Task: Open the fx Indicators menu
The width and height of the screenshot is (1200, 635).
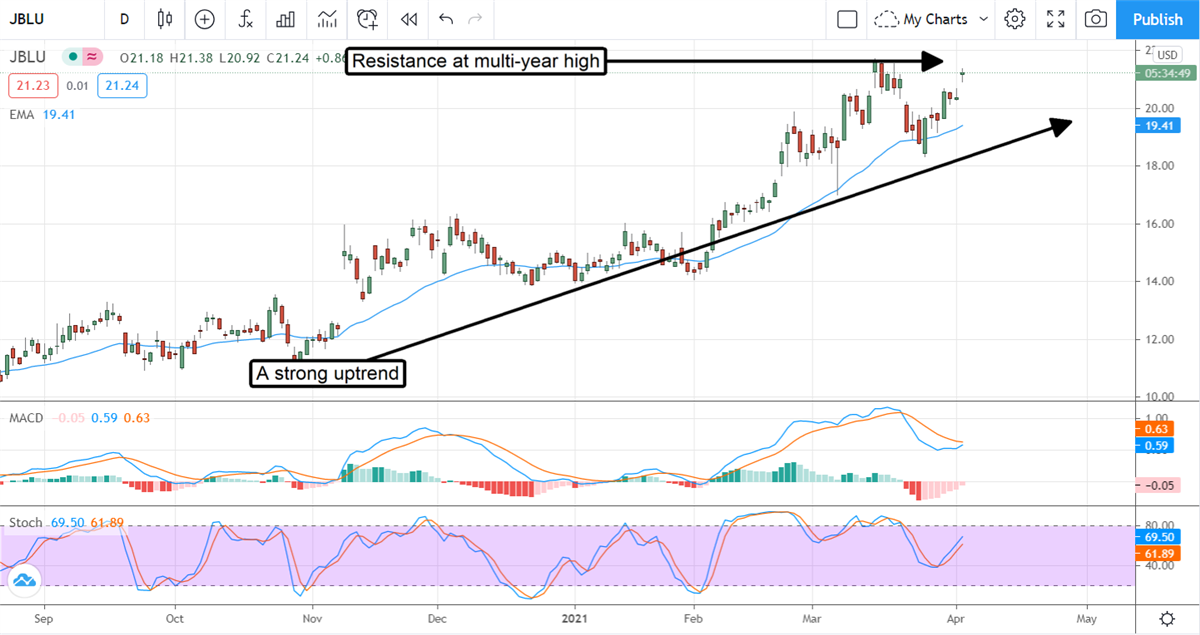Action: (245, 19)
